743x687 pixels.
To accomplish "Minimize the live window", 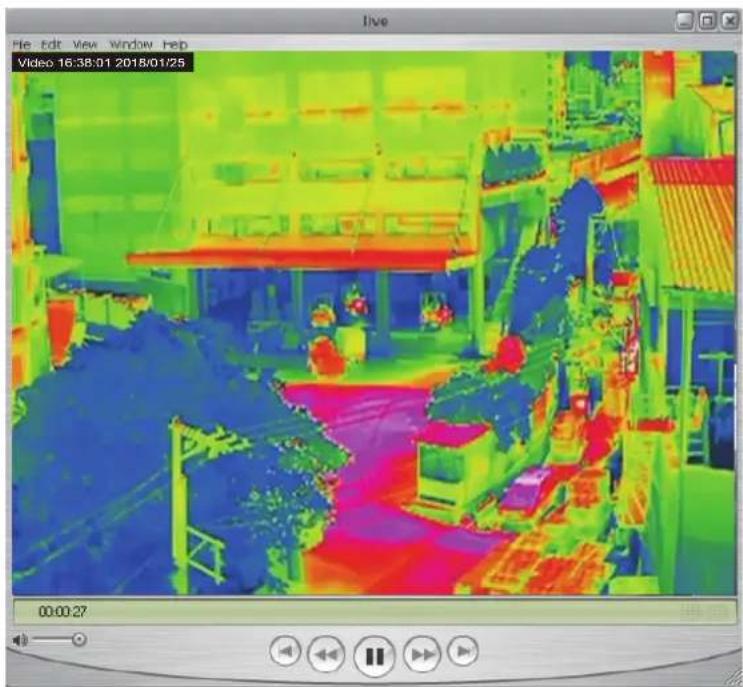I will (684, 21).
